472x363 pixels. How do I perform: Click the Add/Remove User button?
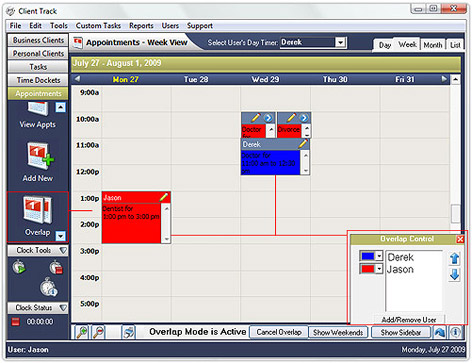pos(409,319)
